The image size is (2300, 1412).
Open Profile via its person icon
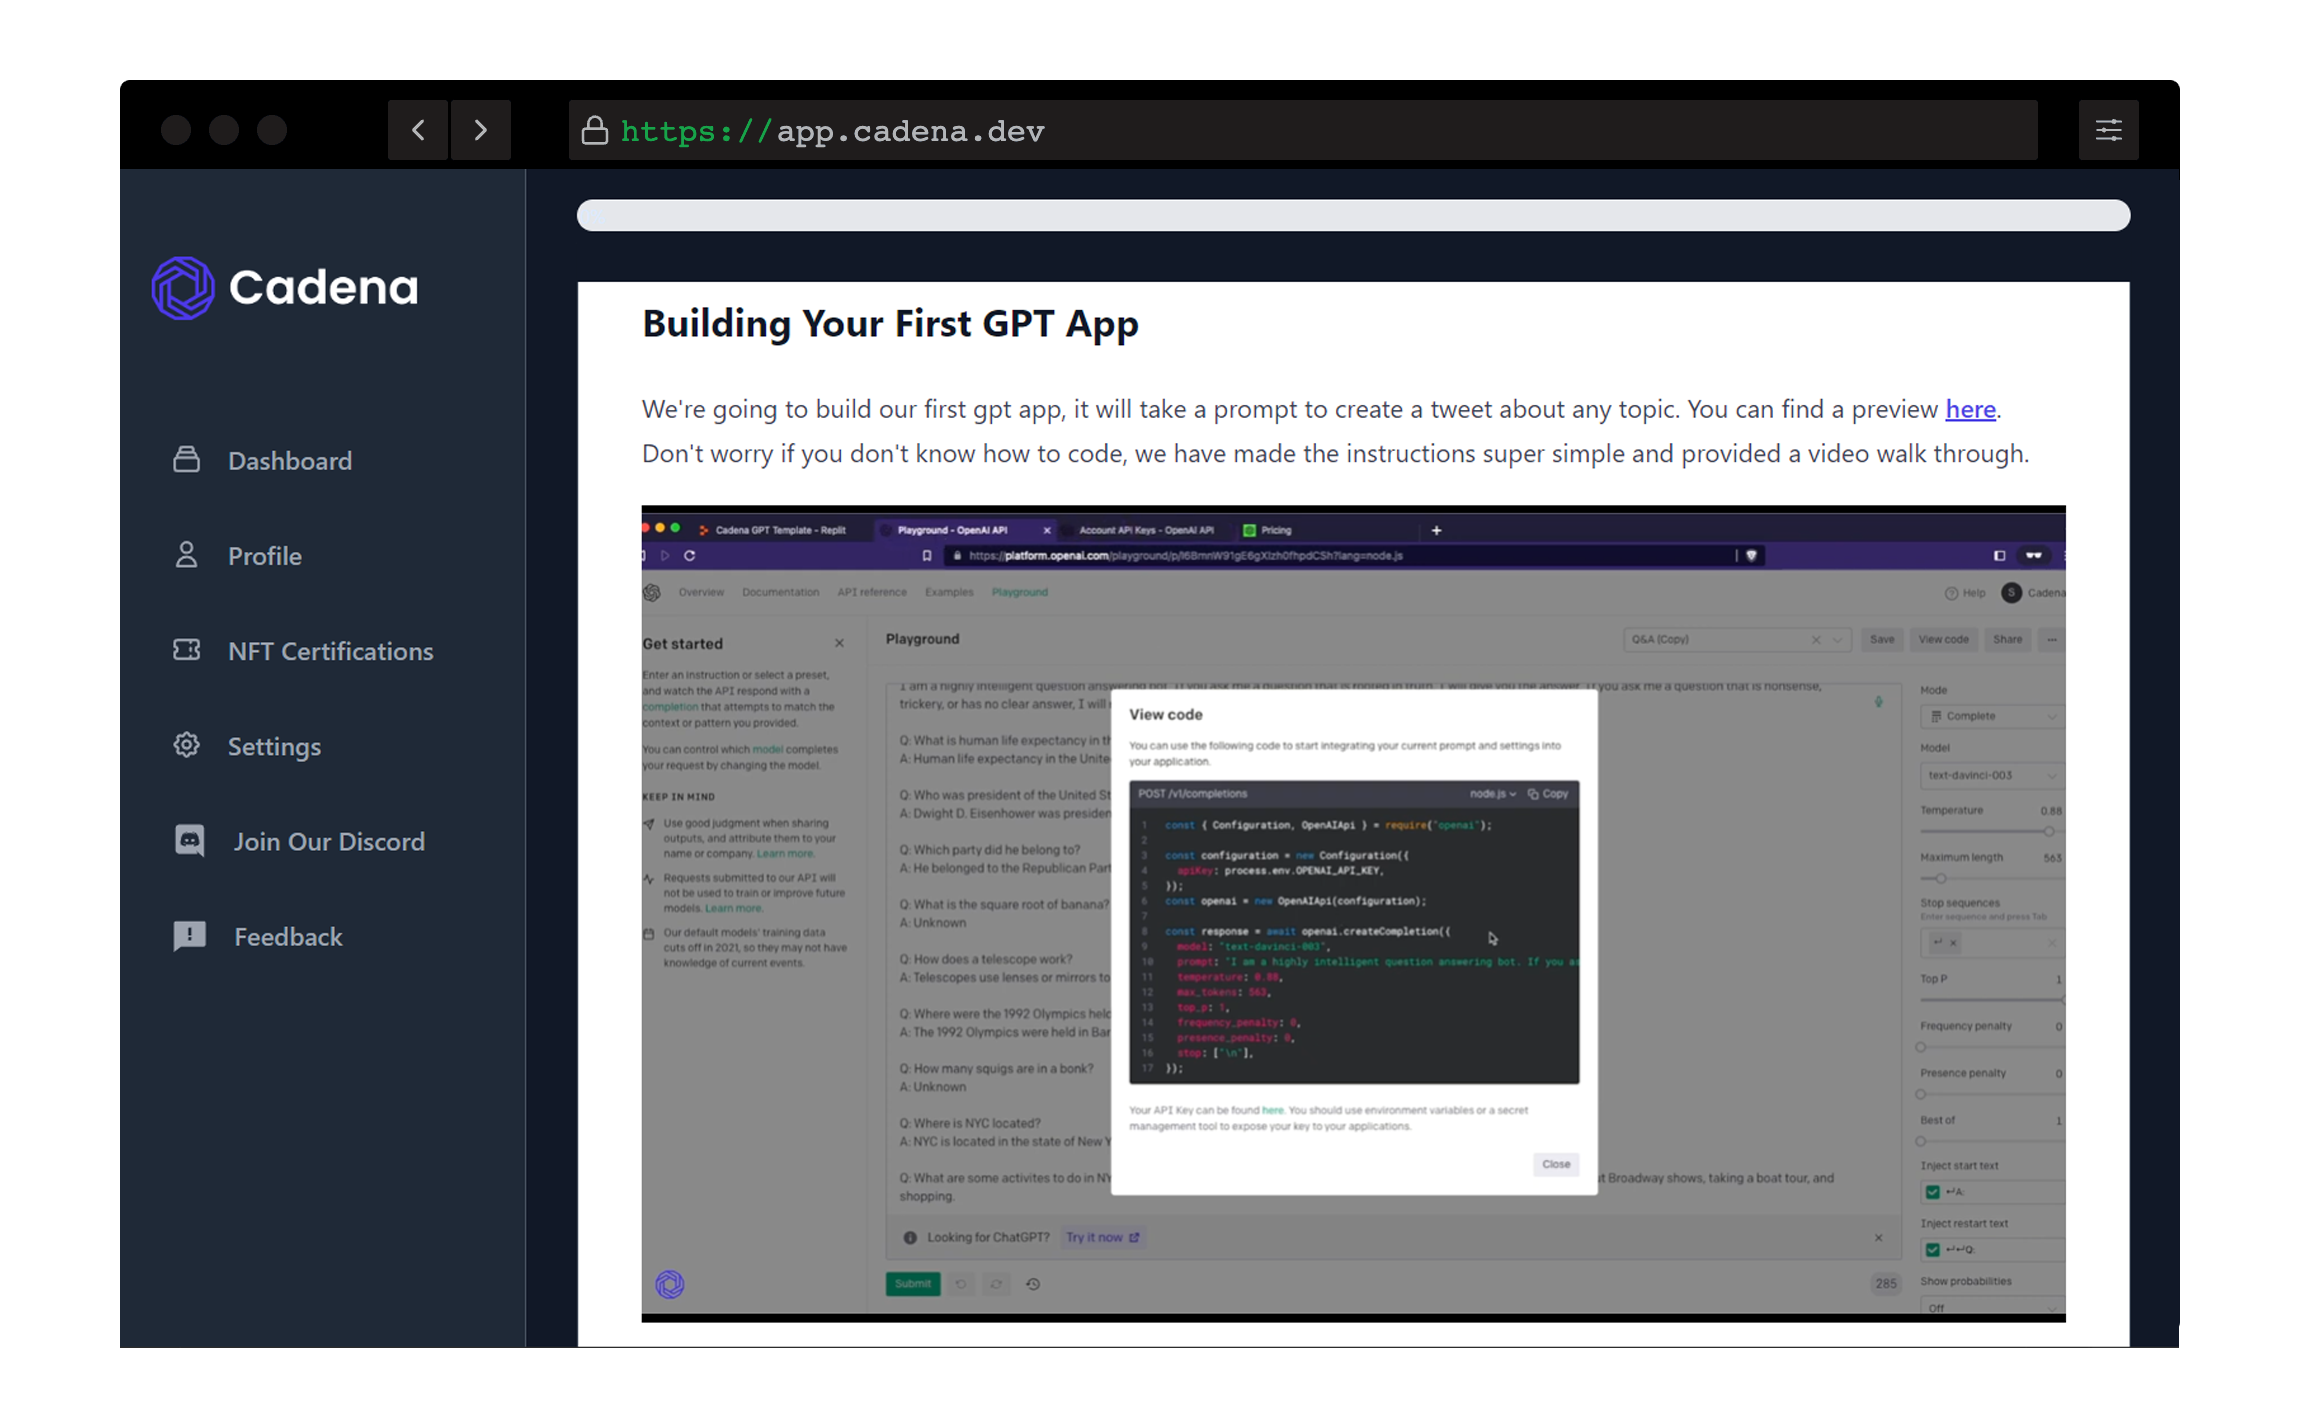tap(186, 555)
